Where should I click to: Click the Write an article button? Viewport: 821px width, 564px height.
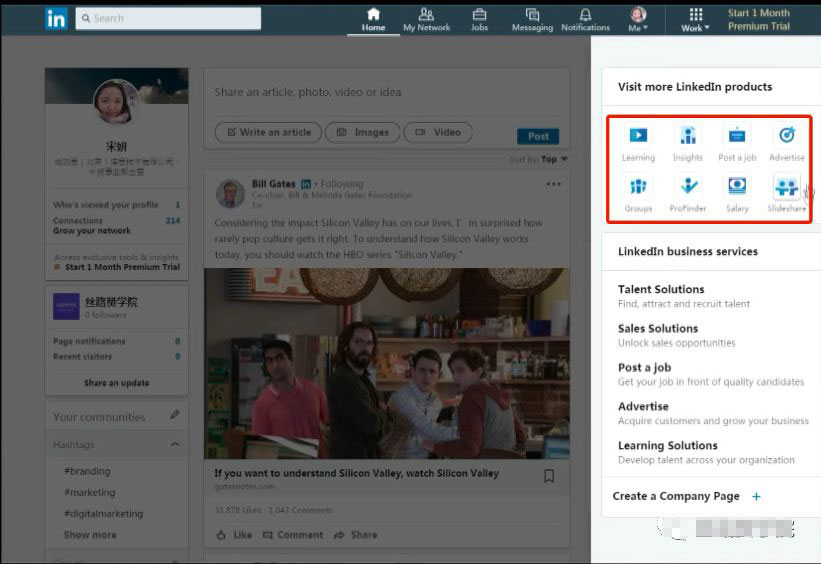point(269,132)
